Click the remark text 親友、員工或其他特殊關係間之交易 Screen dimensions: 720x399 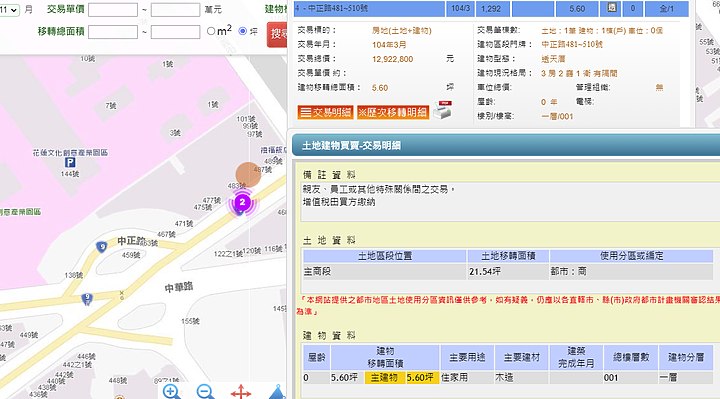click(379, 189)
